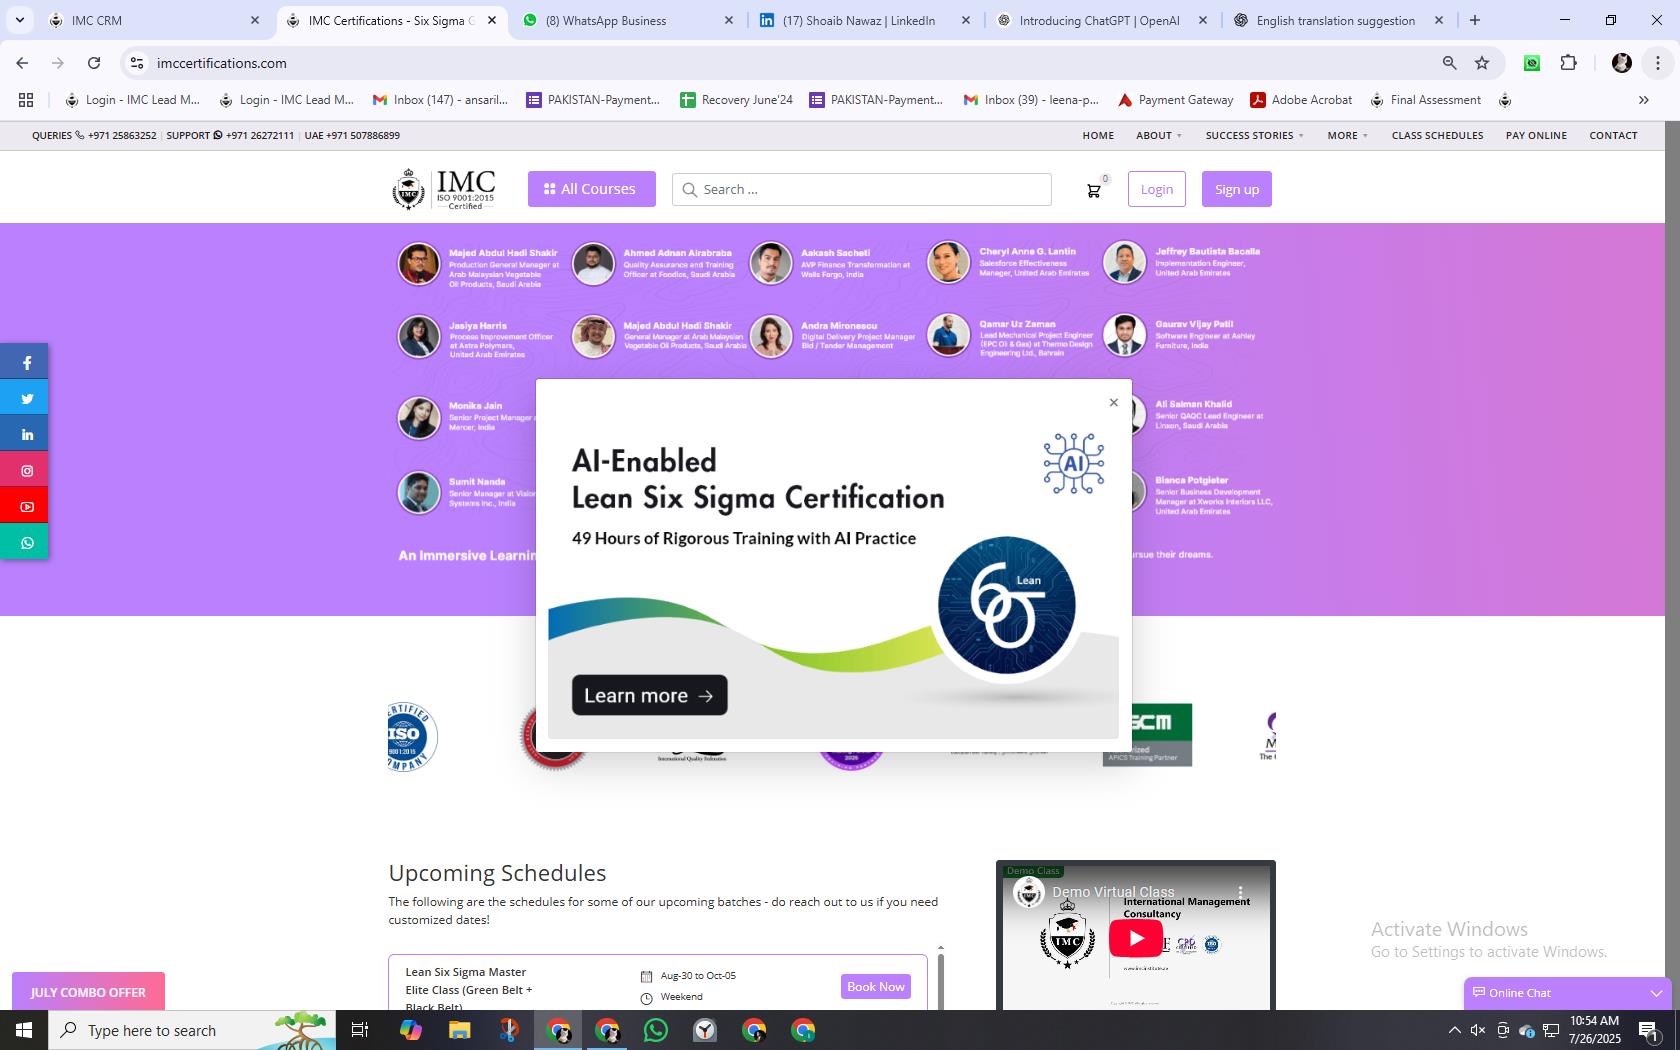The width and height of the screenshot is (1680, 1050).
Task: Open Recovery June'24 bookmark
Action: [x=737, y=100]
